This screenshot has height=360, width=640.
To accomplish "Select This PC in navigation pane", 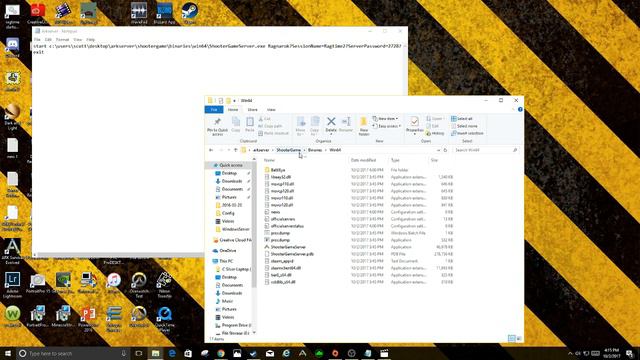I will click(x=226, y=261).
